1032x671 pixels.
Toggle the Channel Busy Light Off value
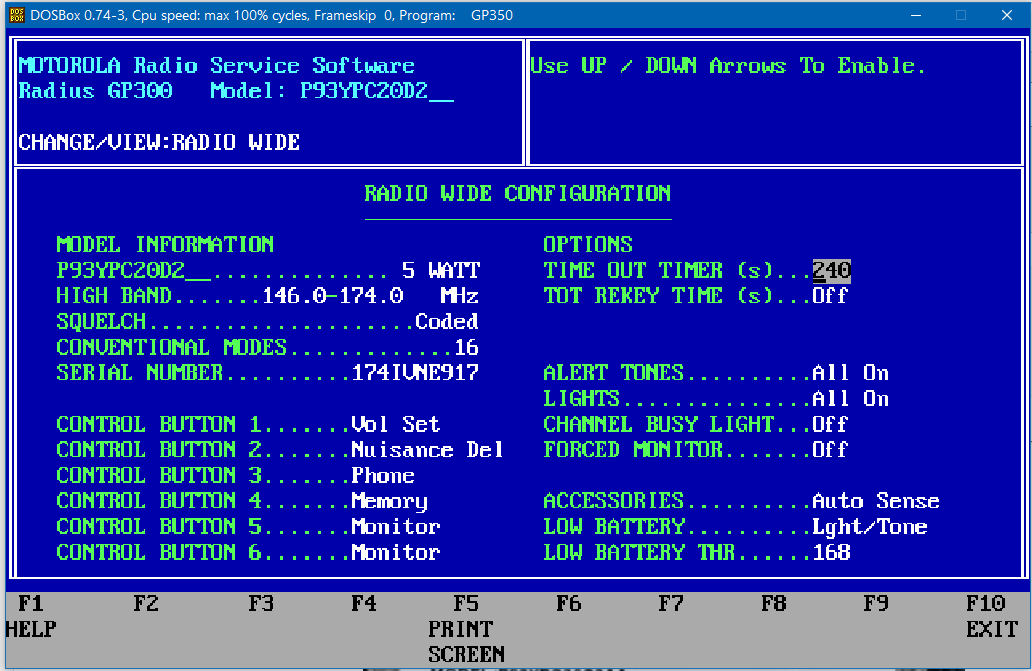coord(830,424)
